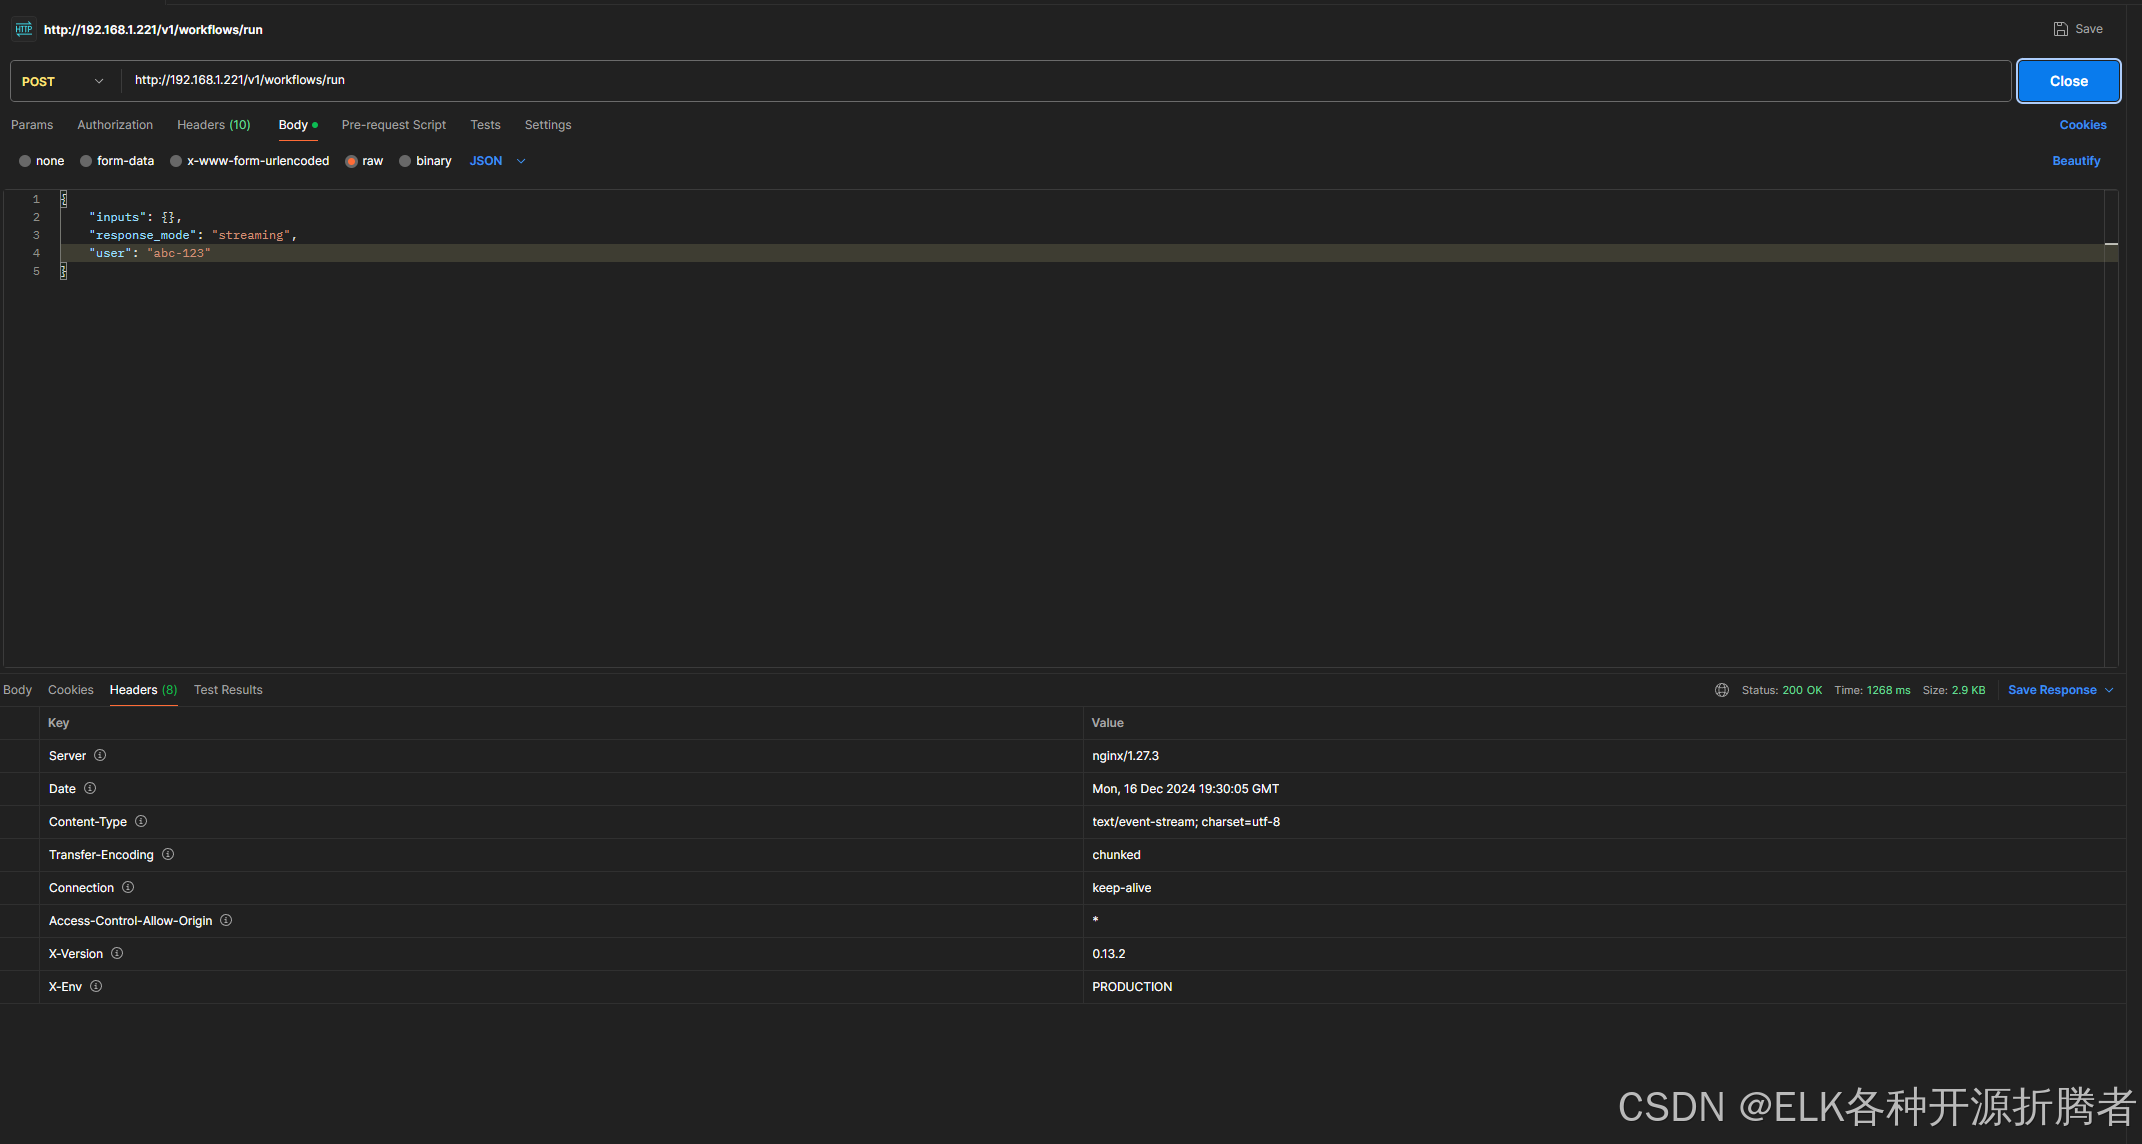Click the Save disk icon

point(2060,29)
